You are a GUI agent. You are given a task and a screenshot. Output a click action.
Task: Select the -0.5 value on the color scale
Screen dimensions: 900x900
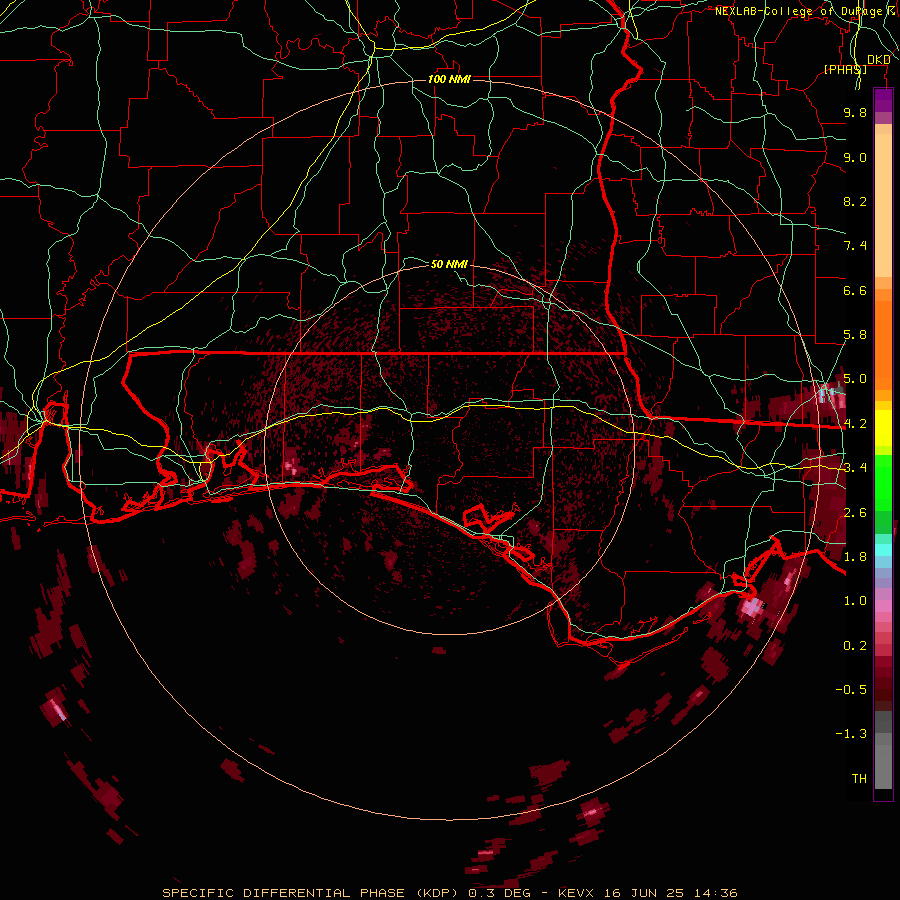click(851, 690)
